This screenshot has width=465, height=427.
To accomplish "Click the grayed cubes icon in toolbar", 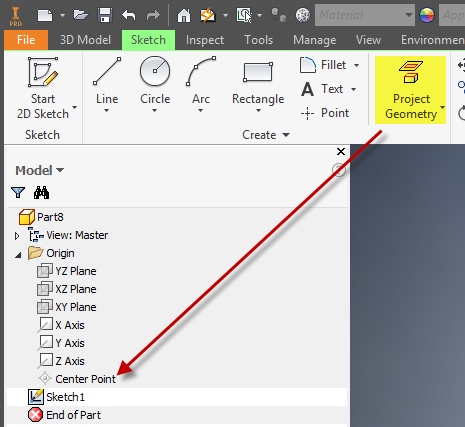I will tap(278, 15).
